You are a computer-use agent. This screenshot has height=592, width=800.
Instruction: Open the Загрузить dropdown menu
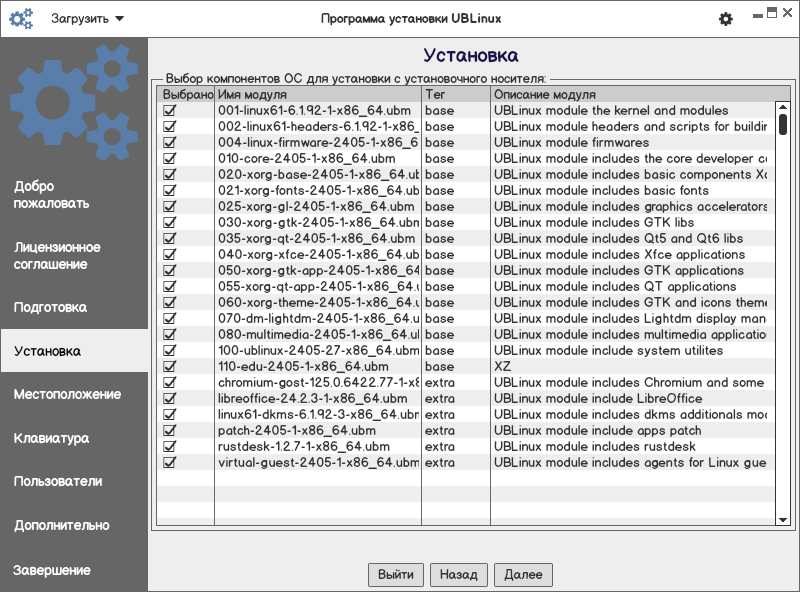click(87, 19)
